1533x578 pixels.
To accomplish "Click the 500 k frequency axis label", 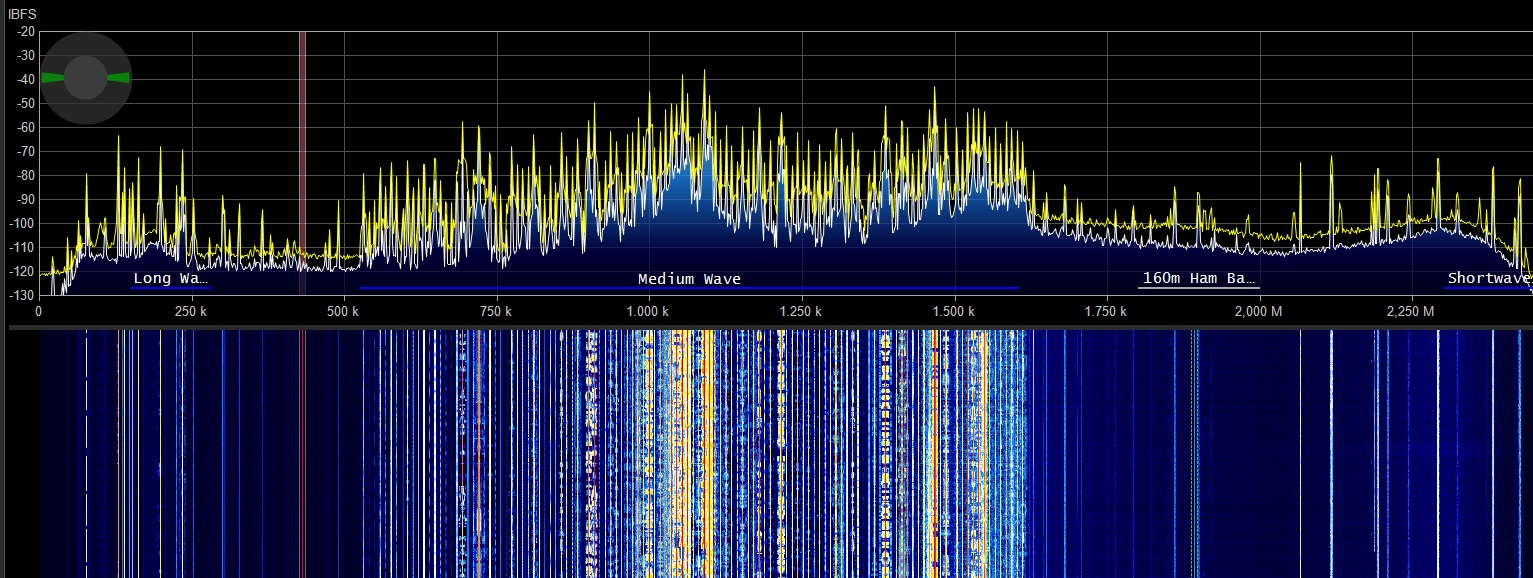I will tap(343, 312).
